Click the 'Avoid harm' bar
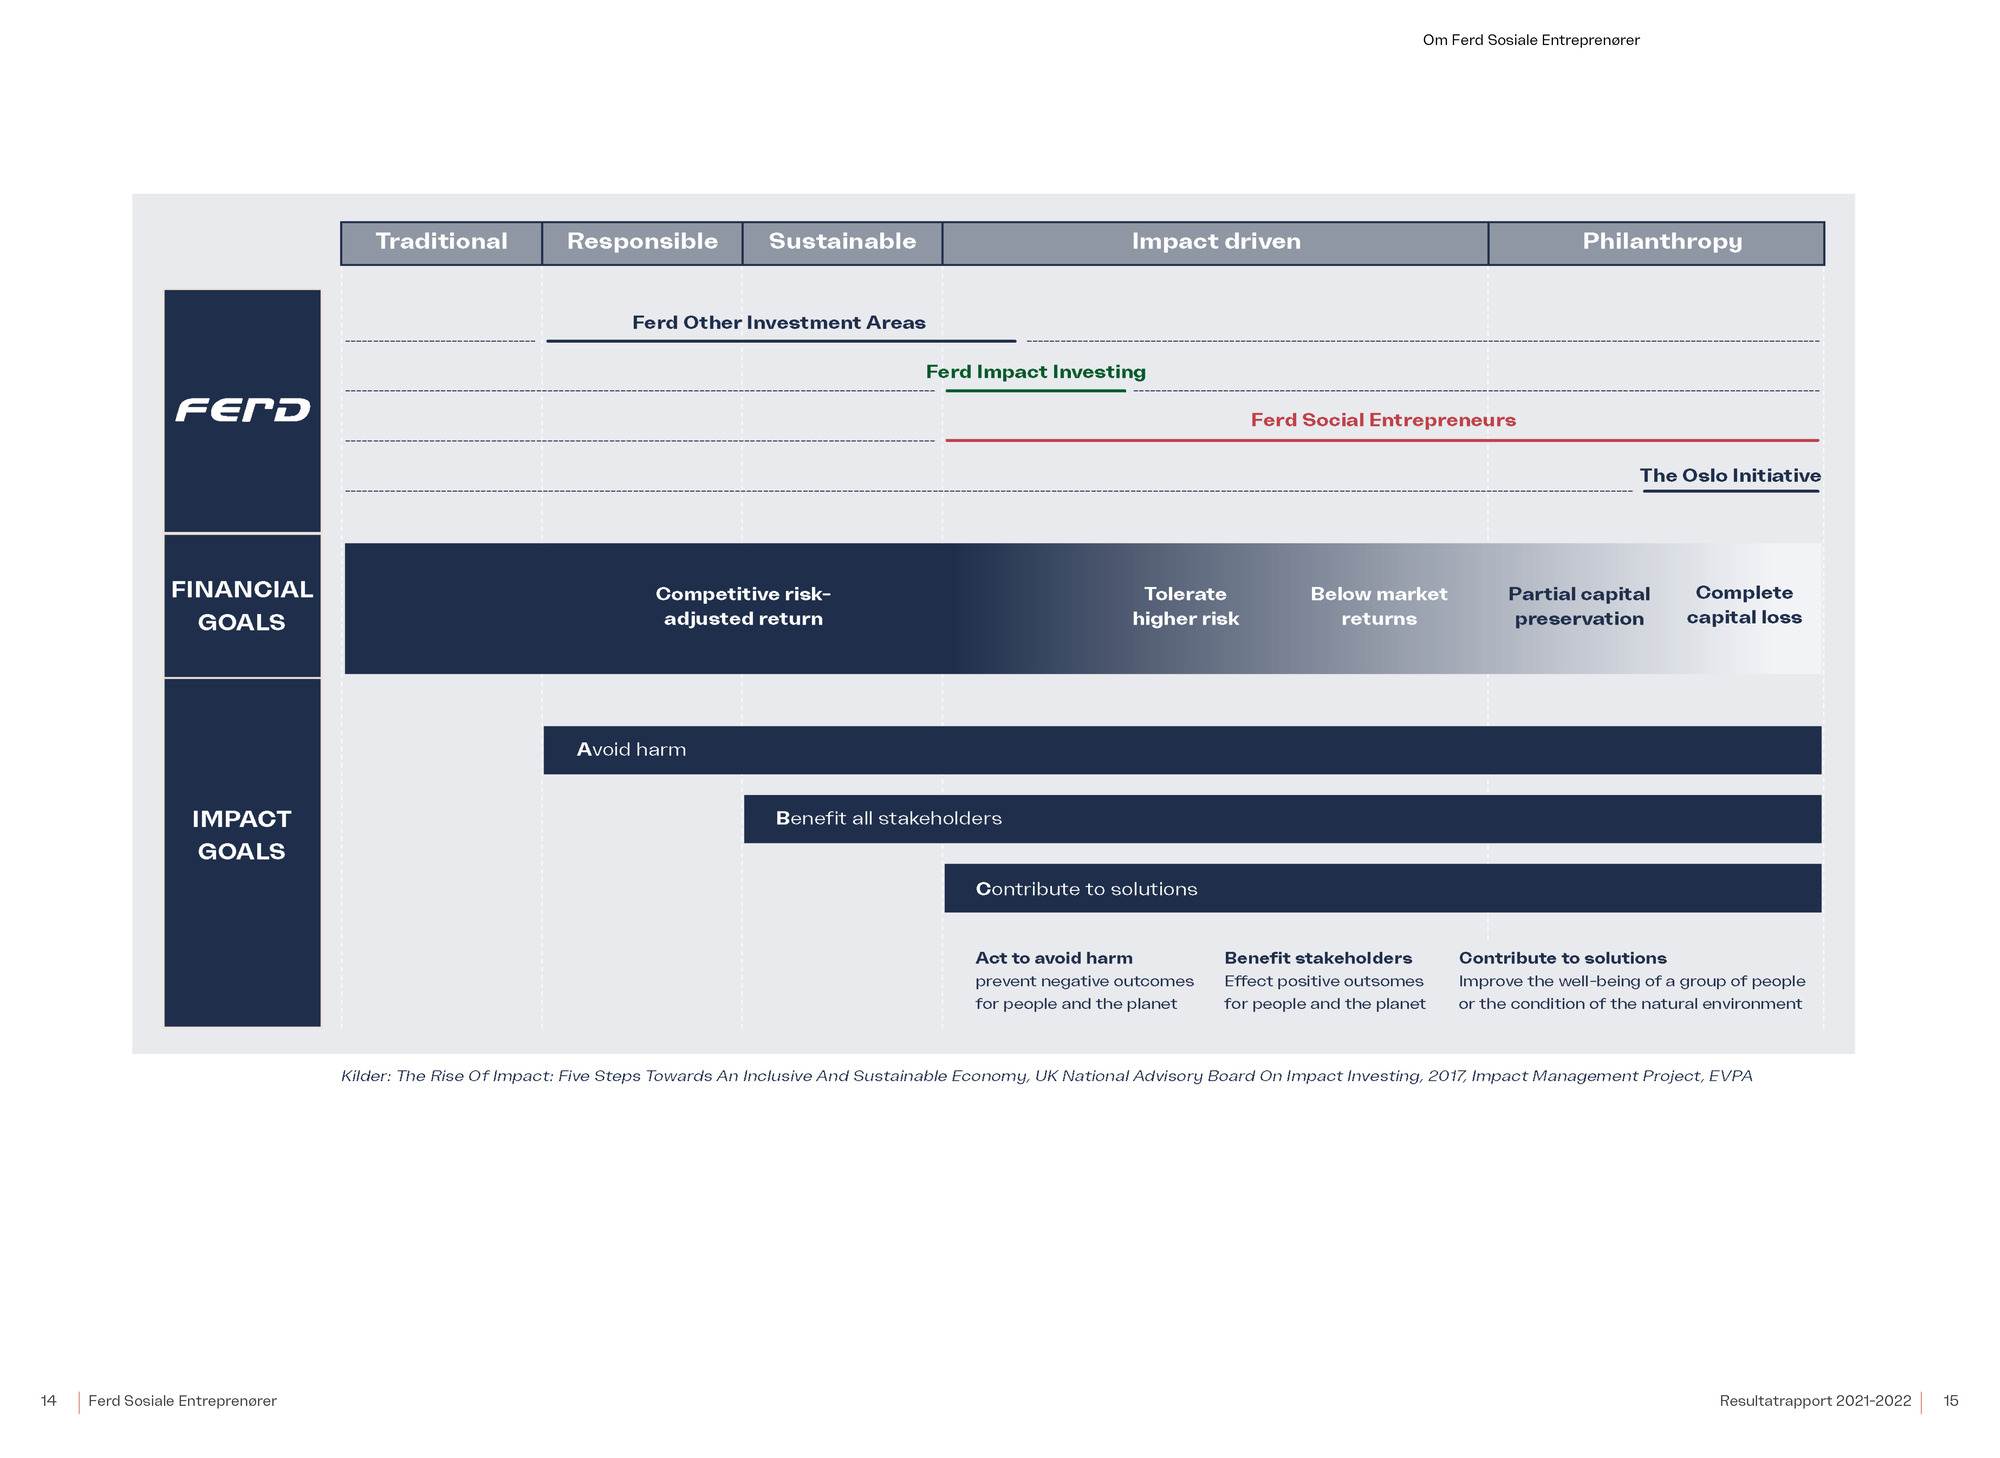 (x=1182, y=750)
